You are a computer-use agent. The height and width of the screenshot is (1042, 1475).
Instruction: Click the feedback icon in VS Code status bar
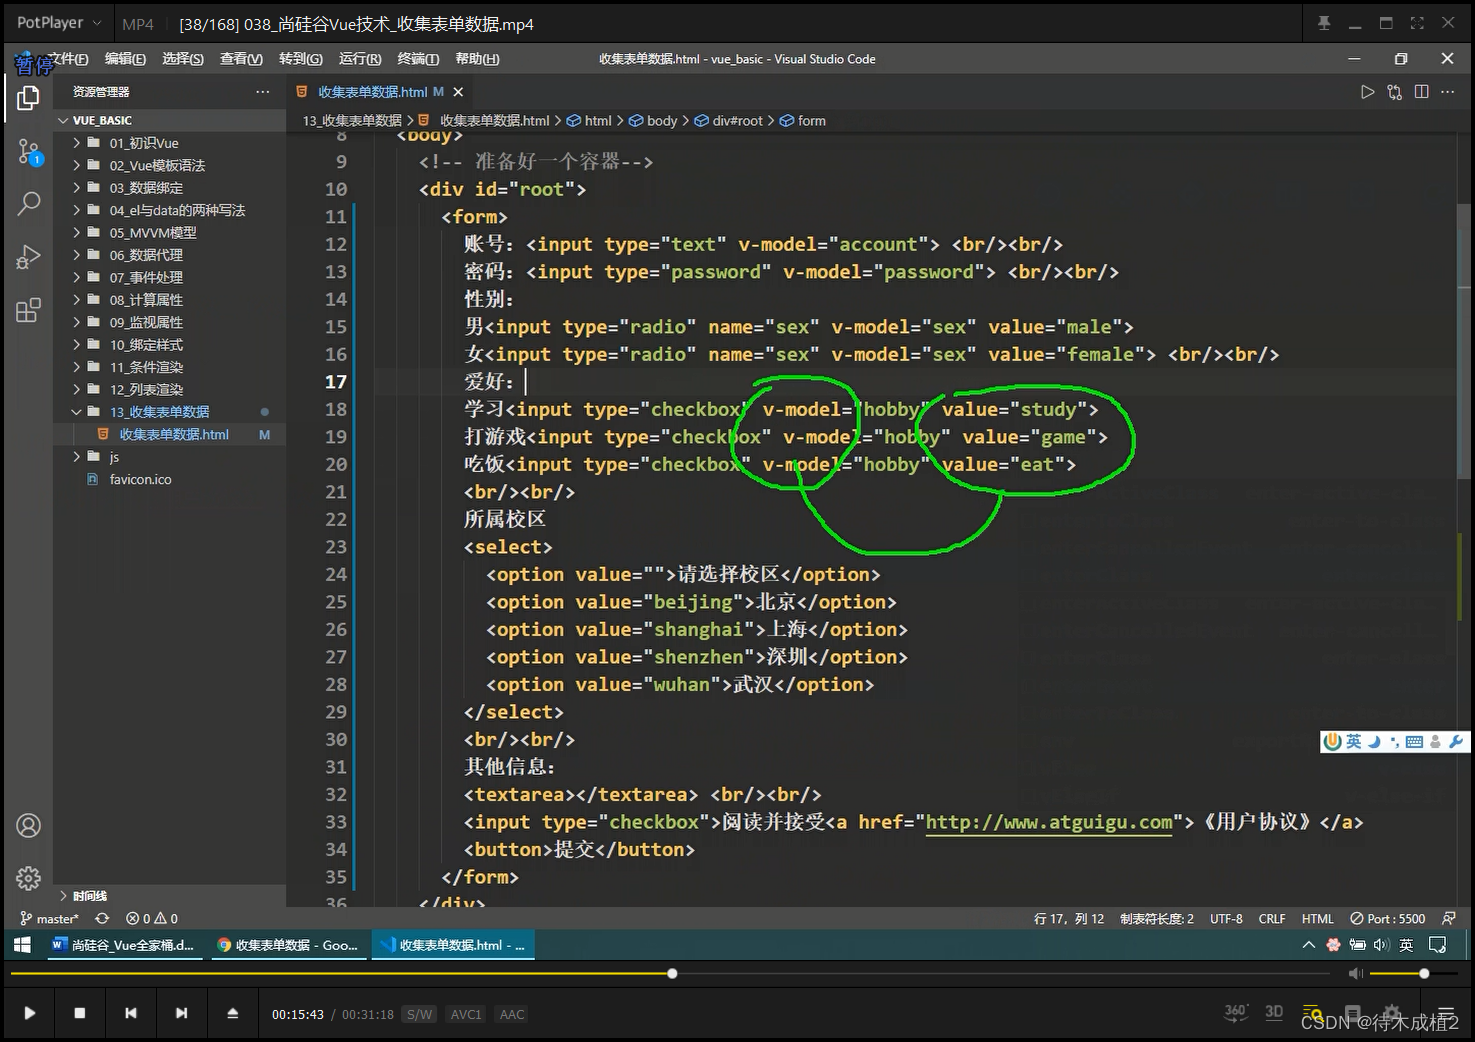pyautogui.click(x=1449, y=918)
